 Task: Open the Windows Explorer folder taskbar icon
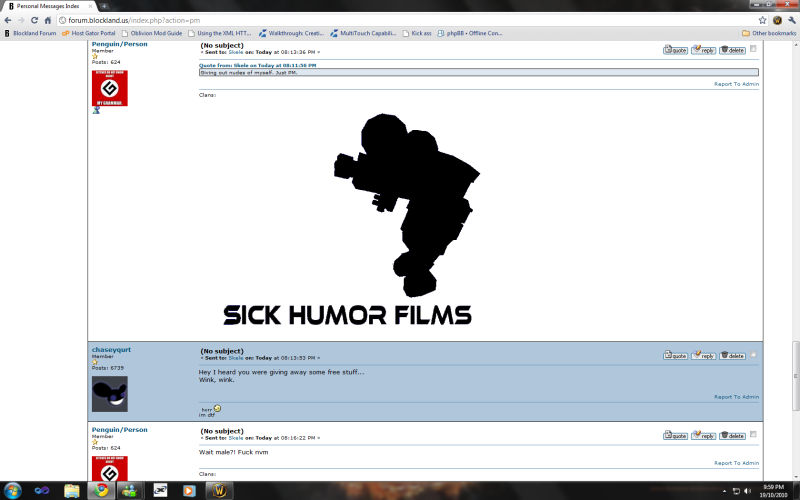coord(72,491)
